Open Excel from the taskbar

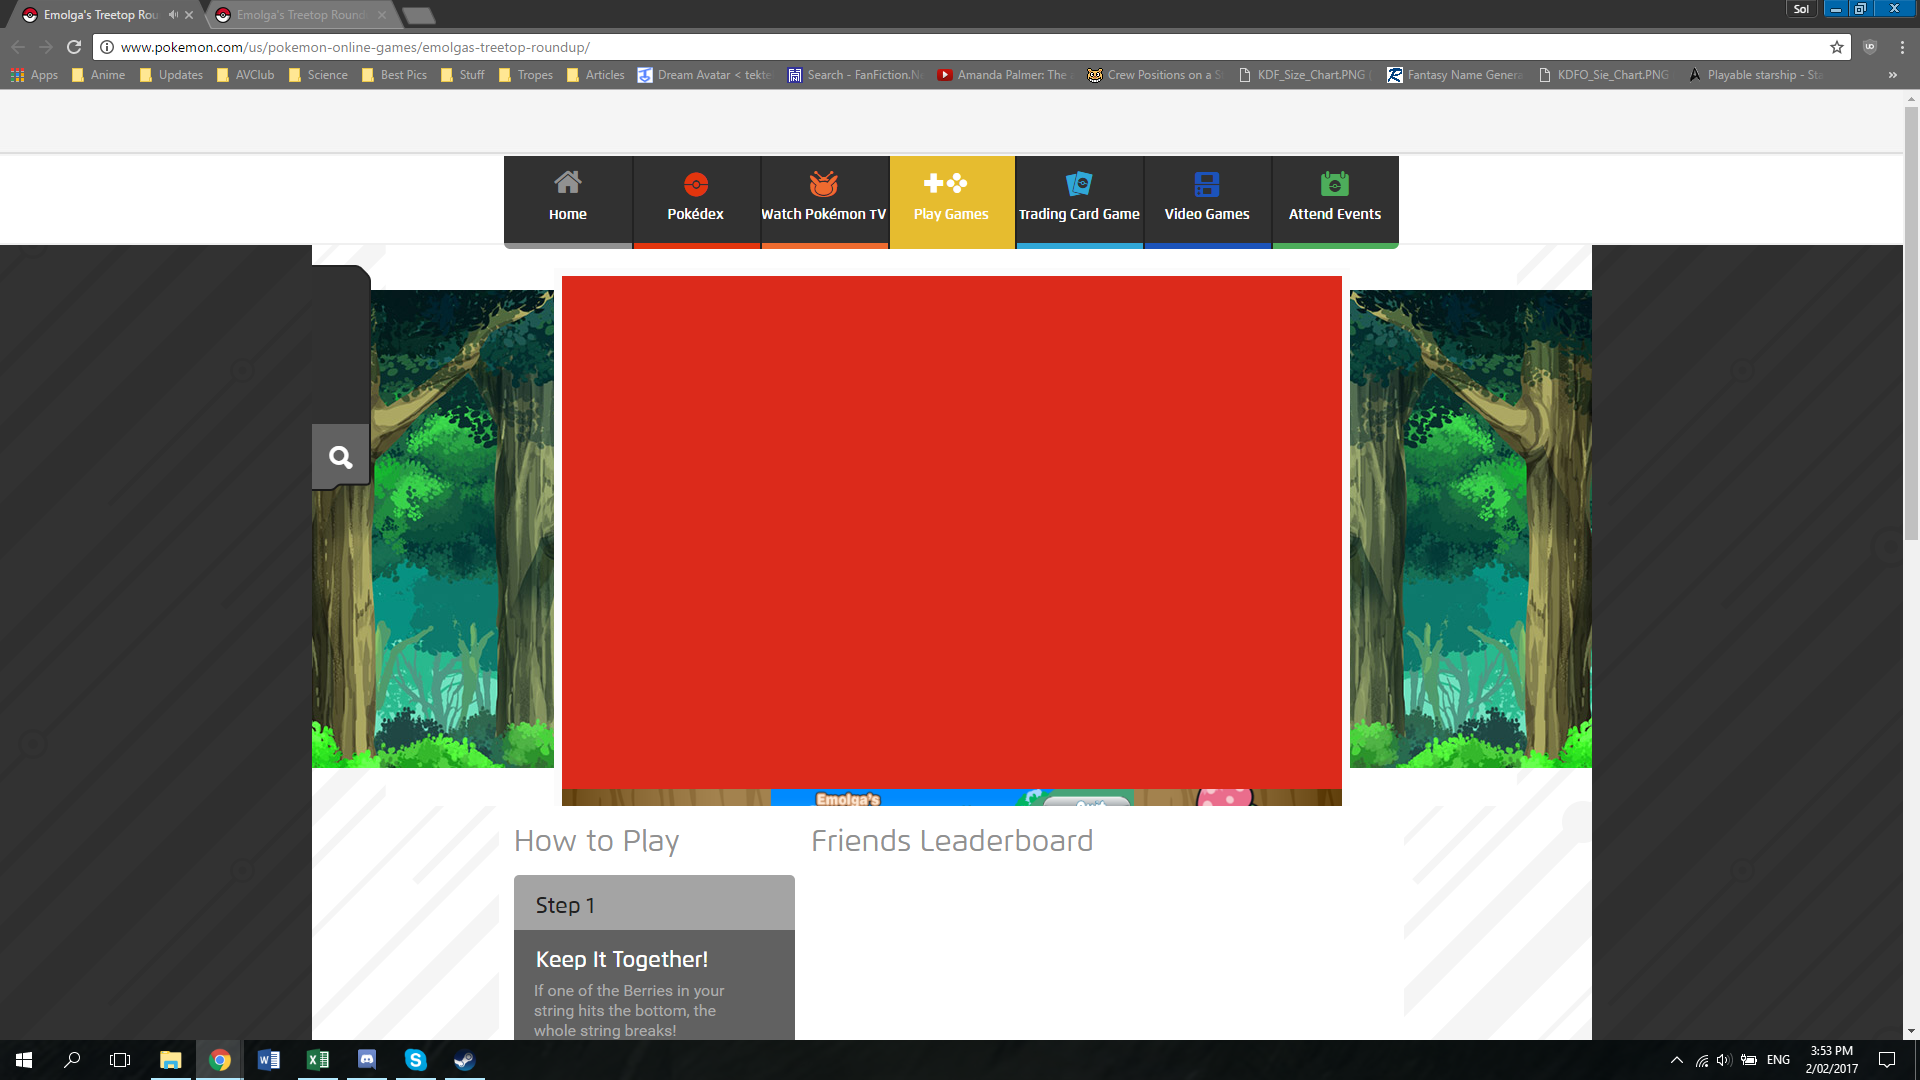coord(317,1060)
